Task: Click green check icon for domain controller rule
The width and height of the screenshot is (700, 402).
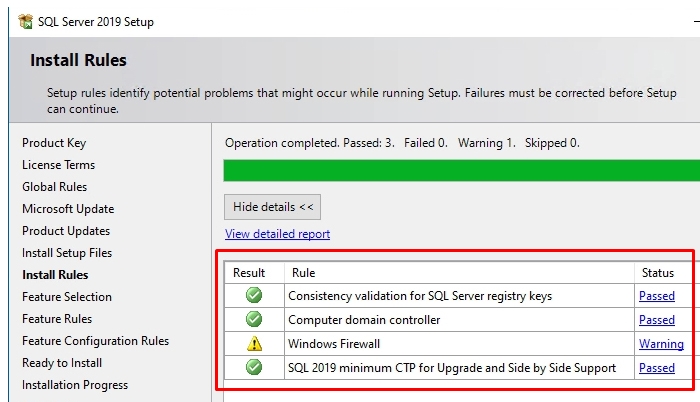Action: (254, 319)
